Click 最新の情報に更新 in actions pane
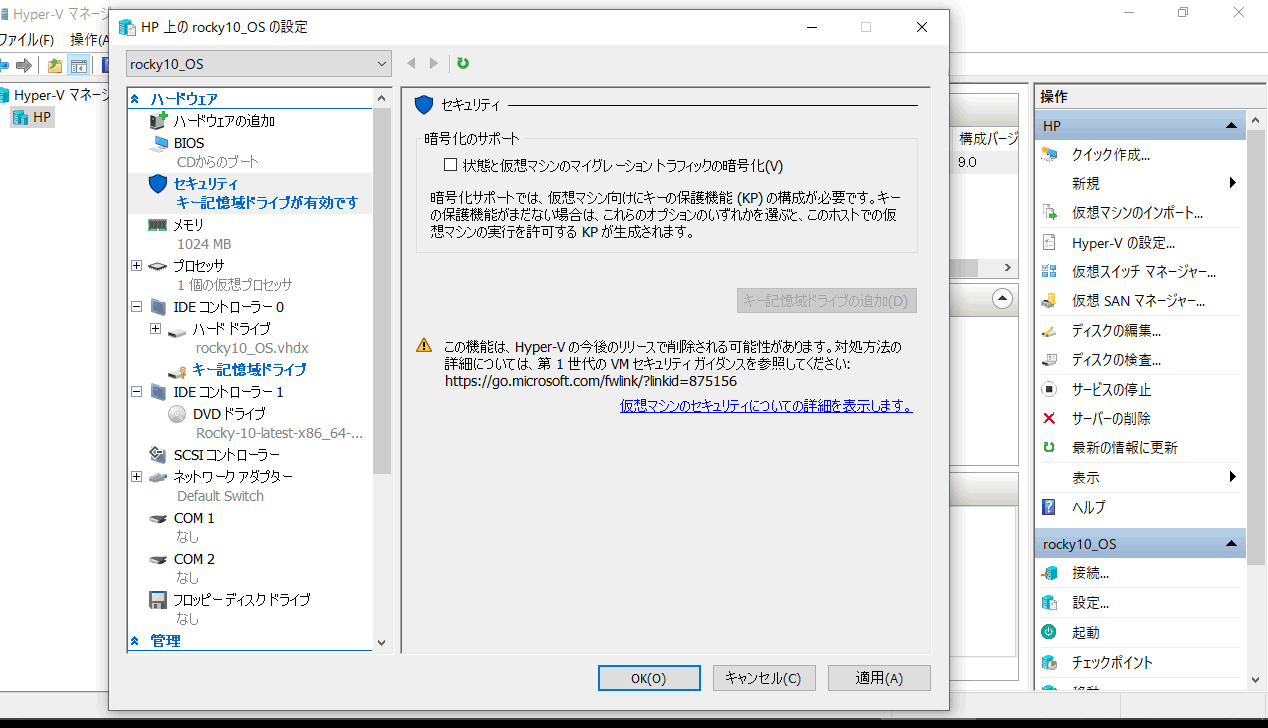Image resolution: width=1268 pixels, height=728 pixels. pyautogui.click(x=1125, y=447)
